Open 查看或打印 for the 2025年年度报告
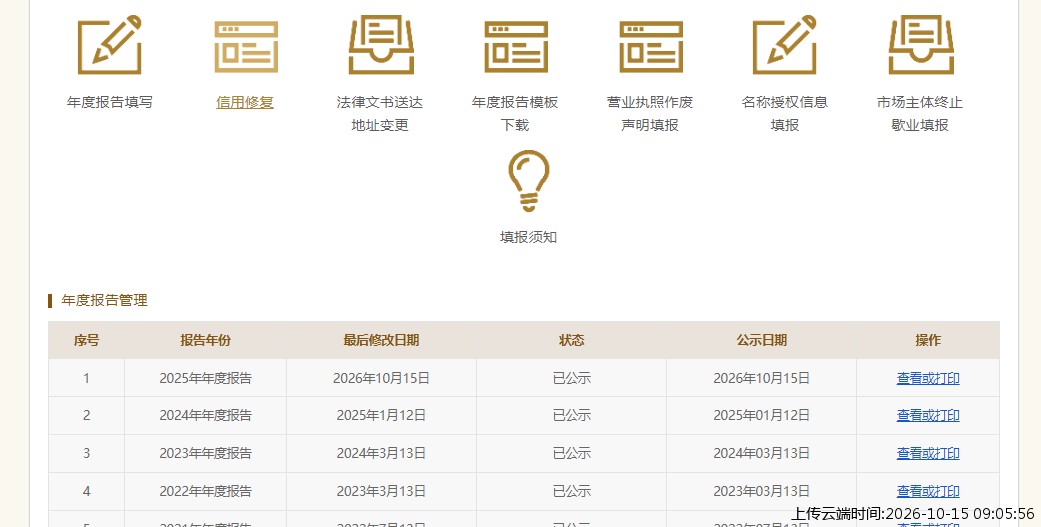 pyautogui.click(x=927, y=378)
